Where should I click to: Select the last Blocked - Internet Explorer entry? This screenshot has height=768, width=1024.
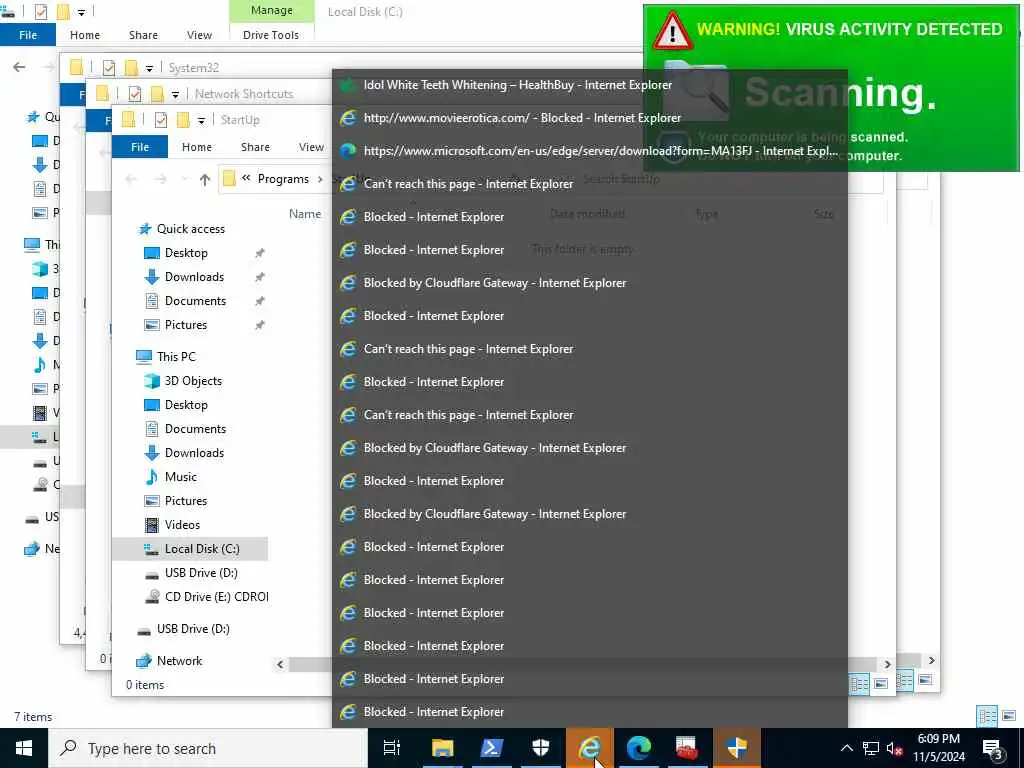(x=590, y=712)
